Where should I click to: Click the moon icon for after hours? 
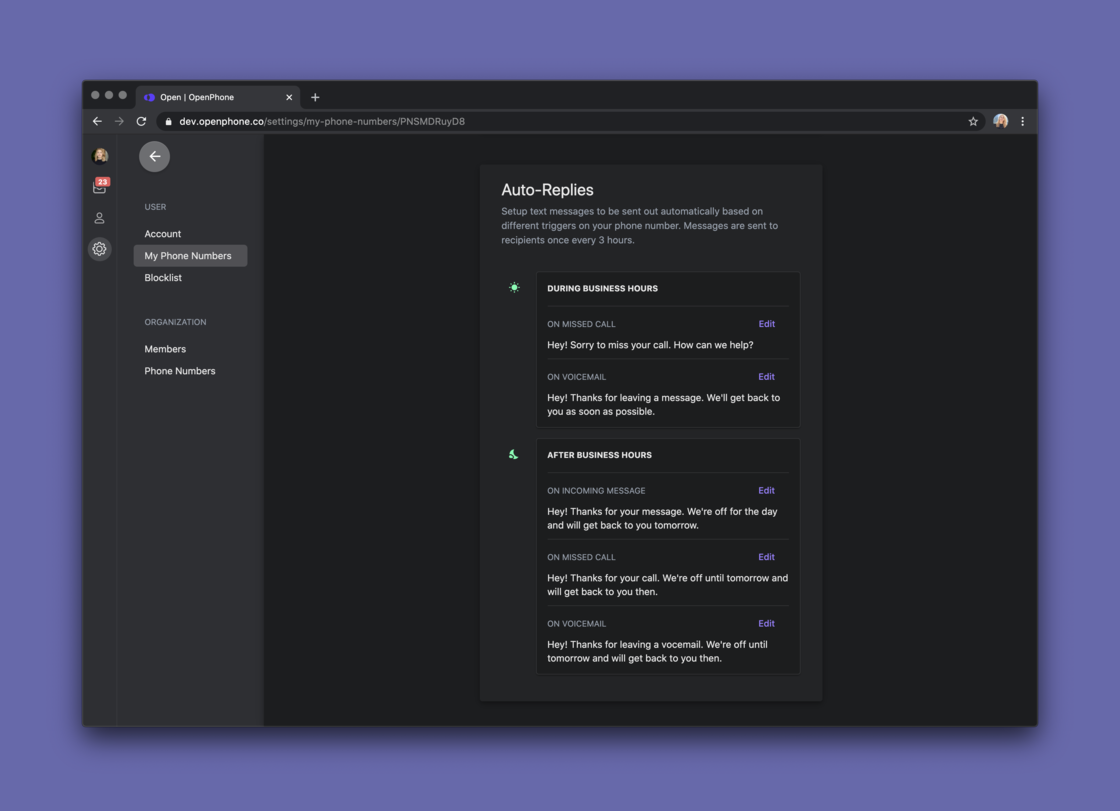tap(514, 454)
